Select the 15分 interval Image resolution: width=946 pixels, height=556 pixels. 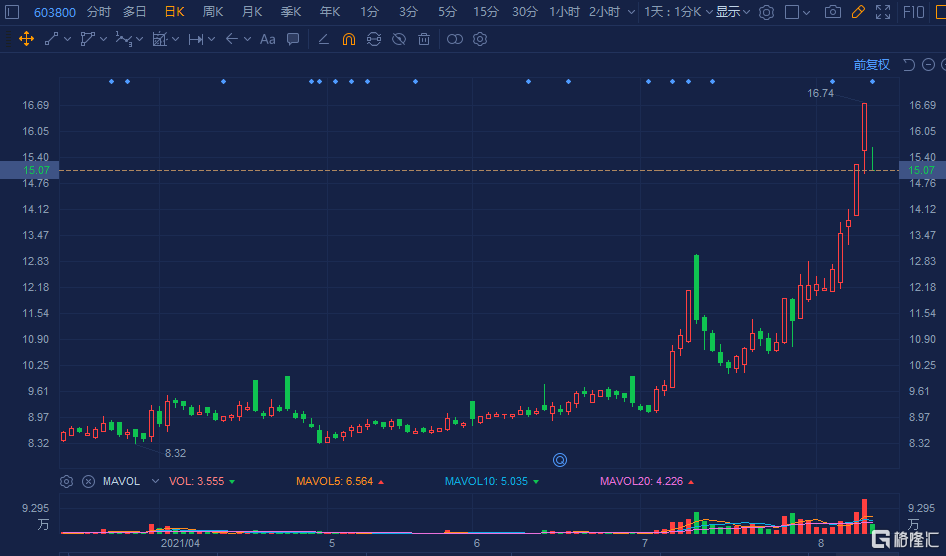coord(486,12)
